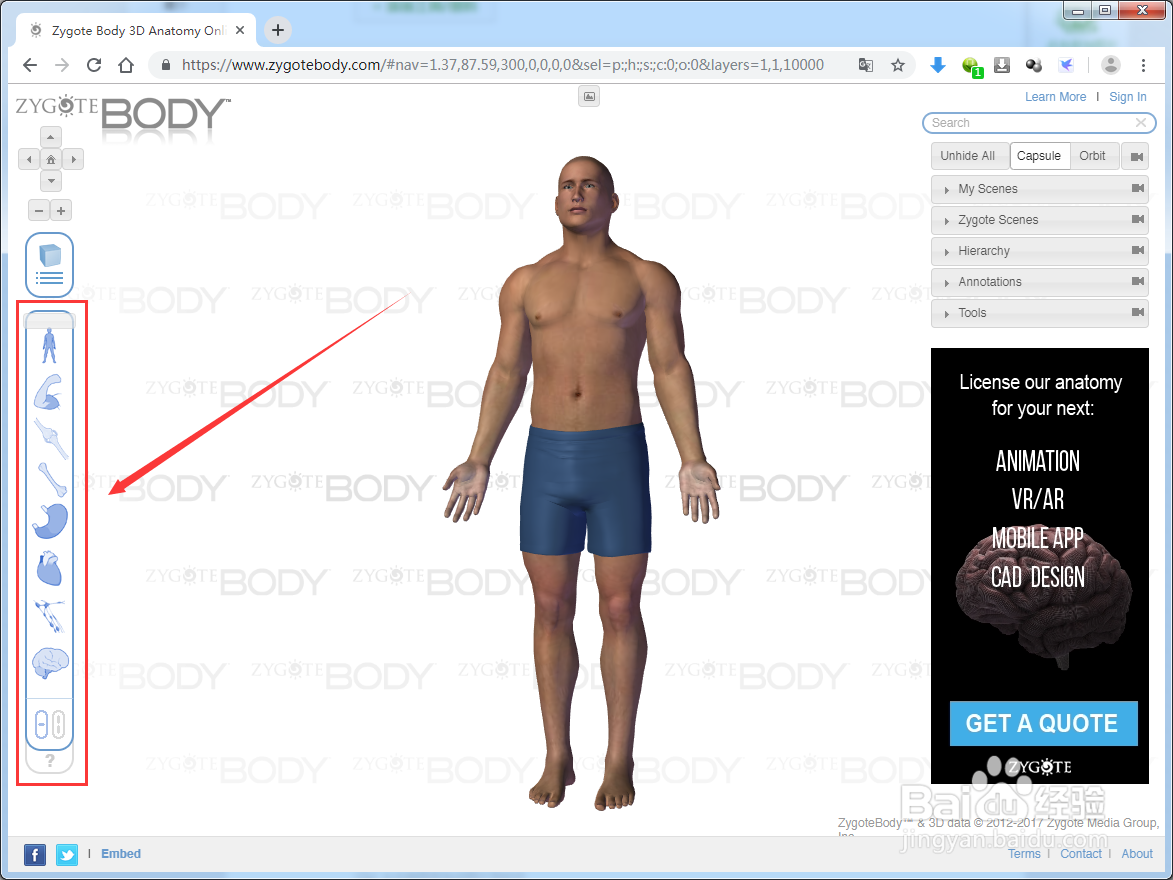
Task: Clear the search box with X
Action: pos(1141,123)
